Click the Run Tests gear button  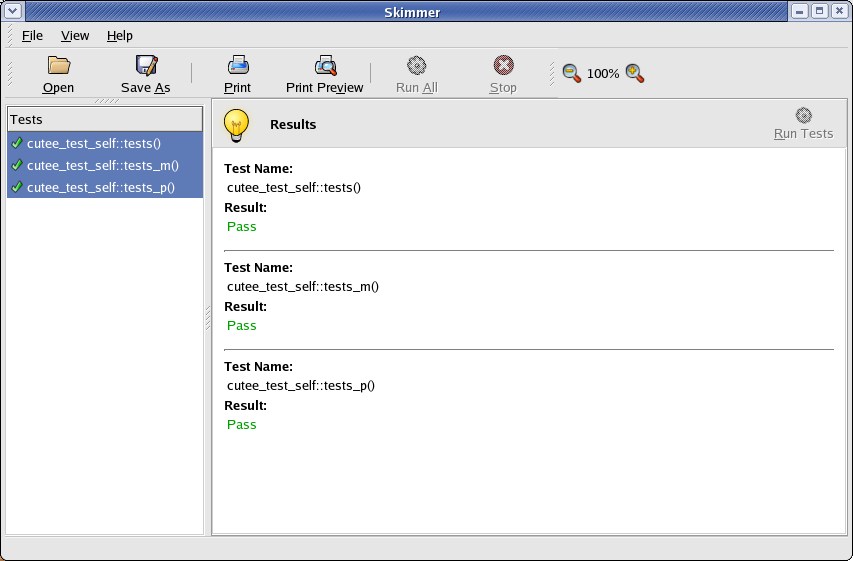pyautogui.click(x=803, y=124)
